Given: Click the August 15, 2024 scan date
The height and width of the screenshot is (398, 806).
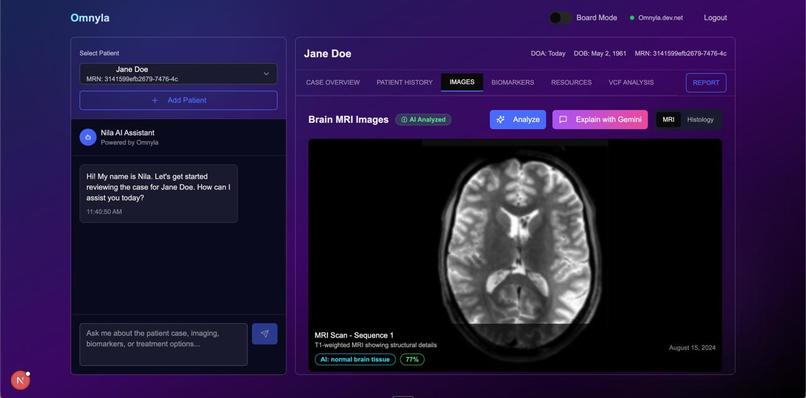Looking at the screenshot, I should (x=692, y=348).
